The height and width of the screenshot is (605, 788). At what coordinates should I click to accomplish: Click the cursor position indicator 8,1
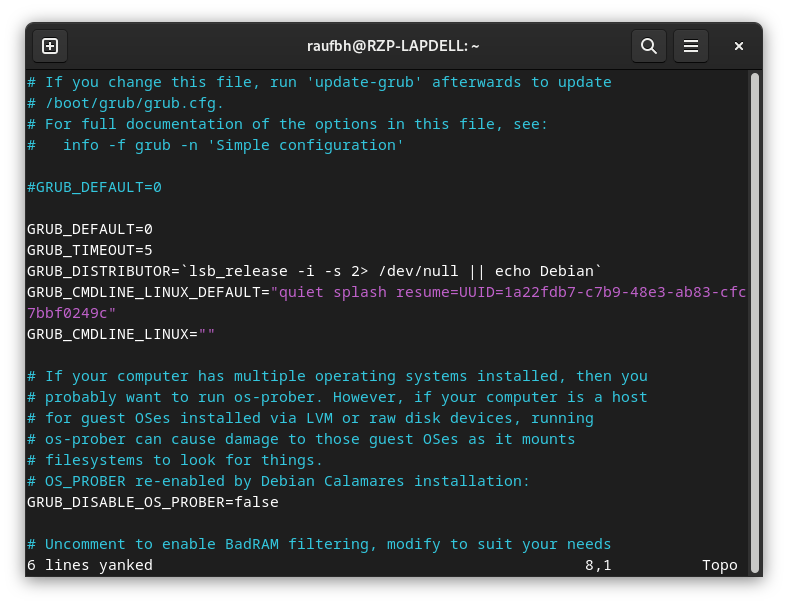pyautogui.click(x=598, y=565)
